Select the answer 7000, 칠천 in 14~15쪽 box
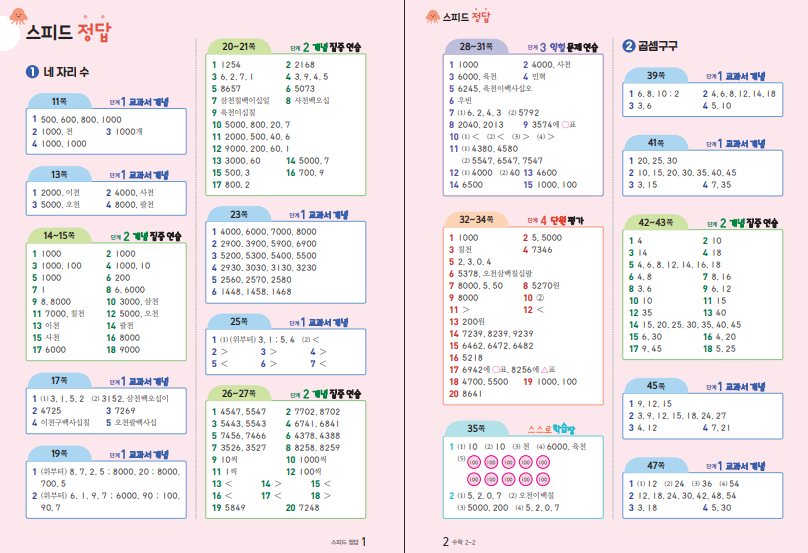 point(65,313)
